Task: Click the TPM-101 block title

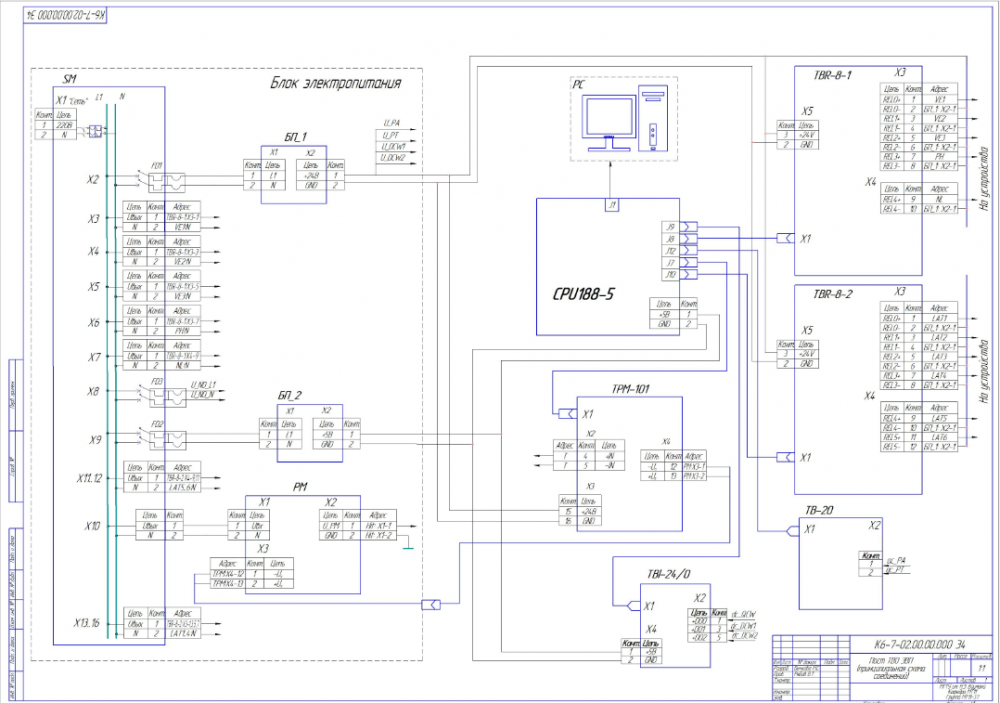Action: click(630, 389)
